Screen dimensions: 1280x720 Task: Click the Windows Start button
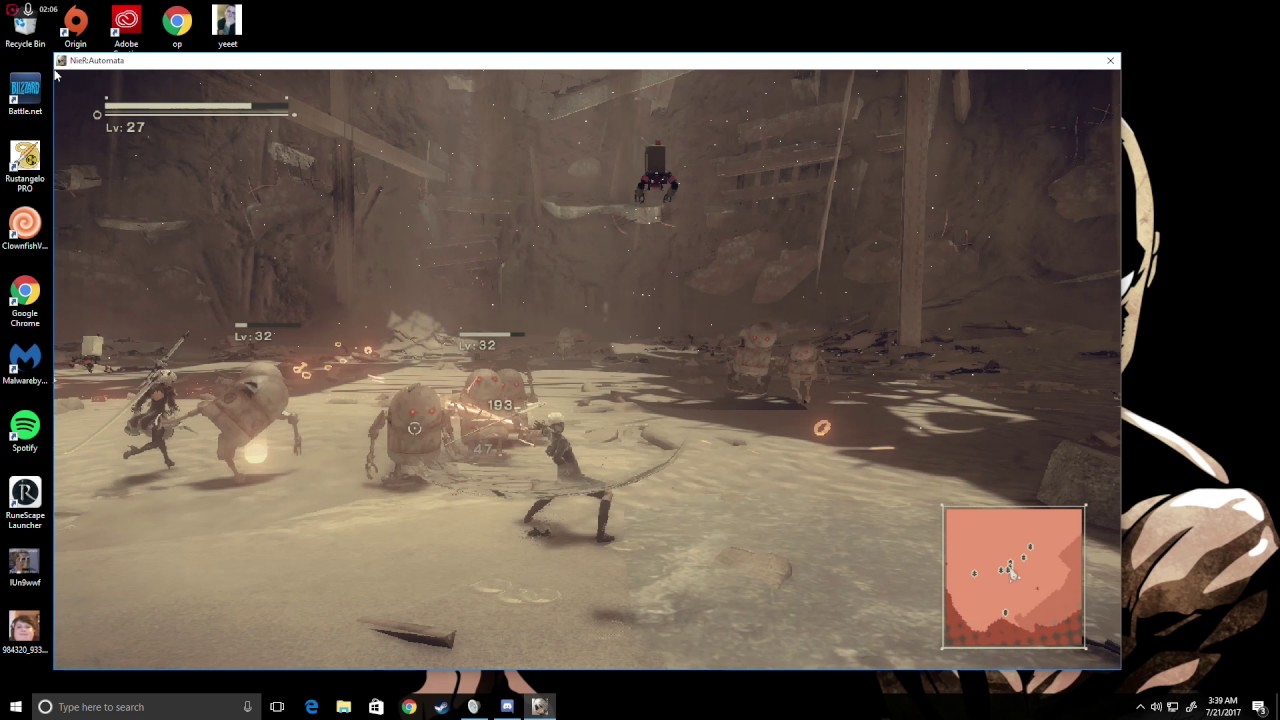pos(15,707)
